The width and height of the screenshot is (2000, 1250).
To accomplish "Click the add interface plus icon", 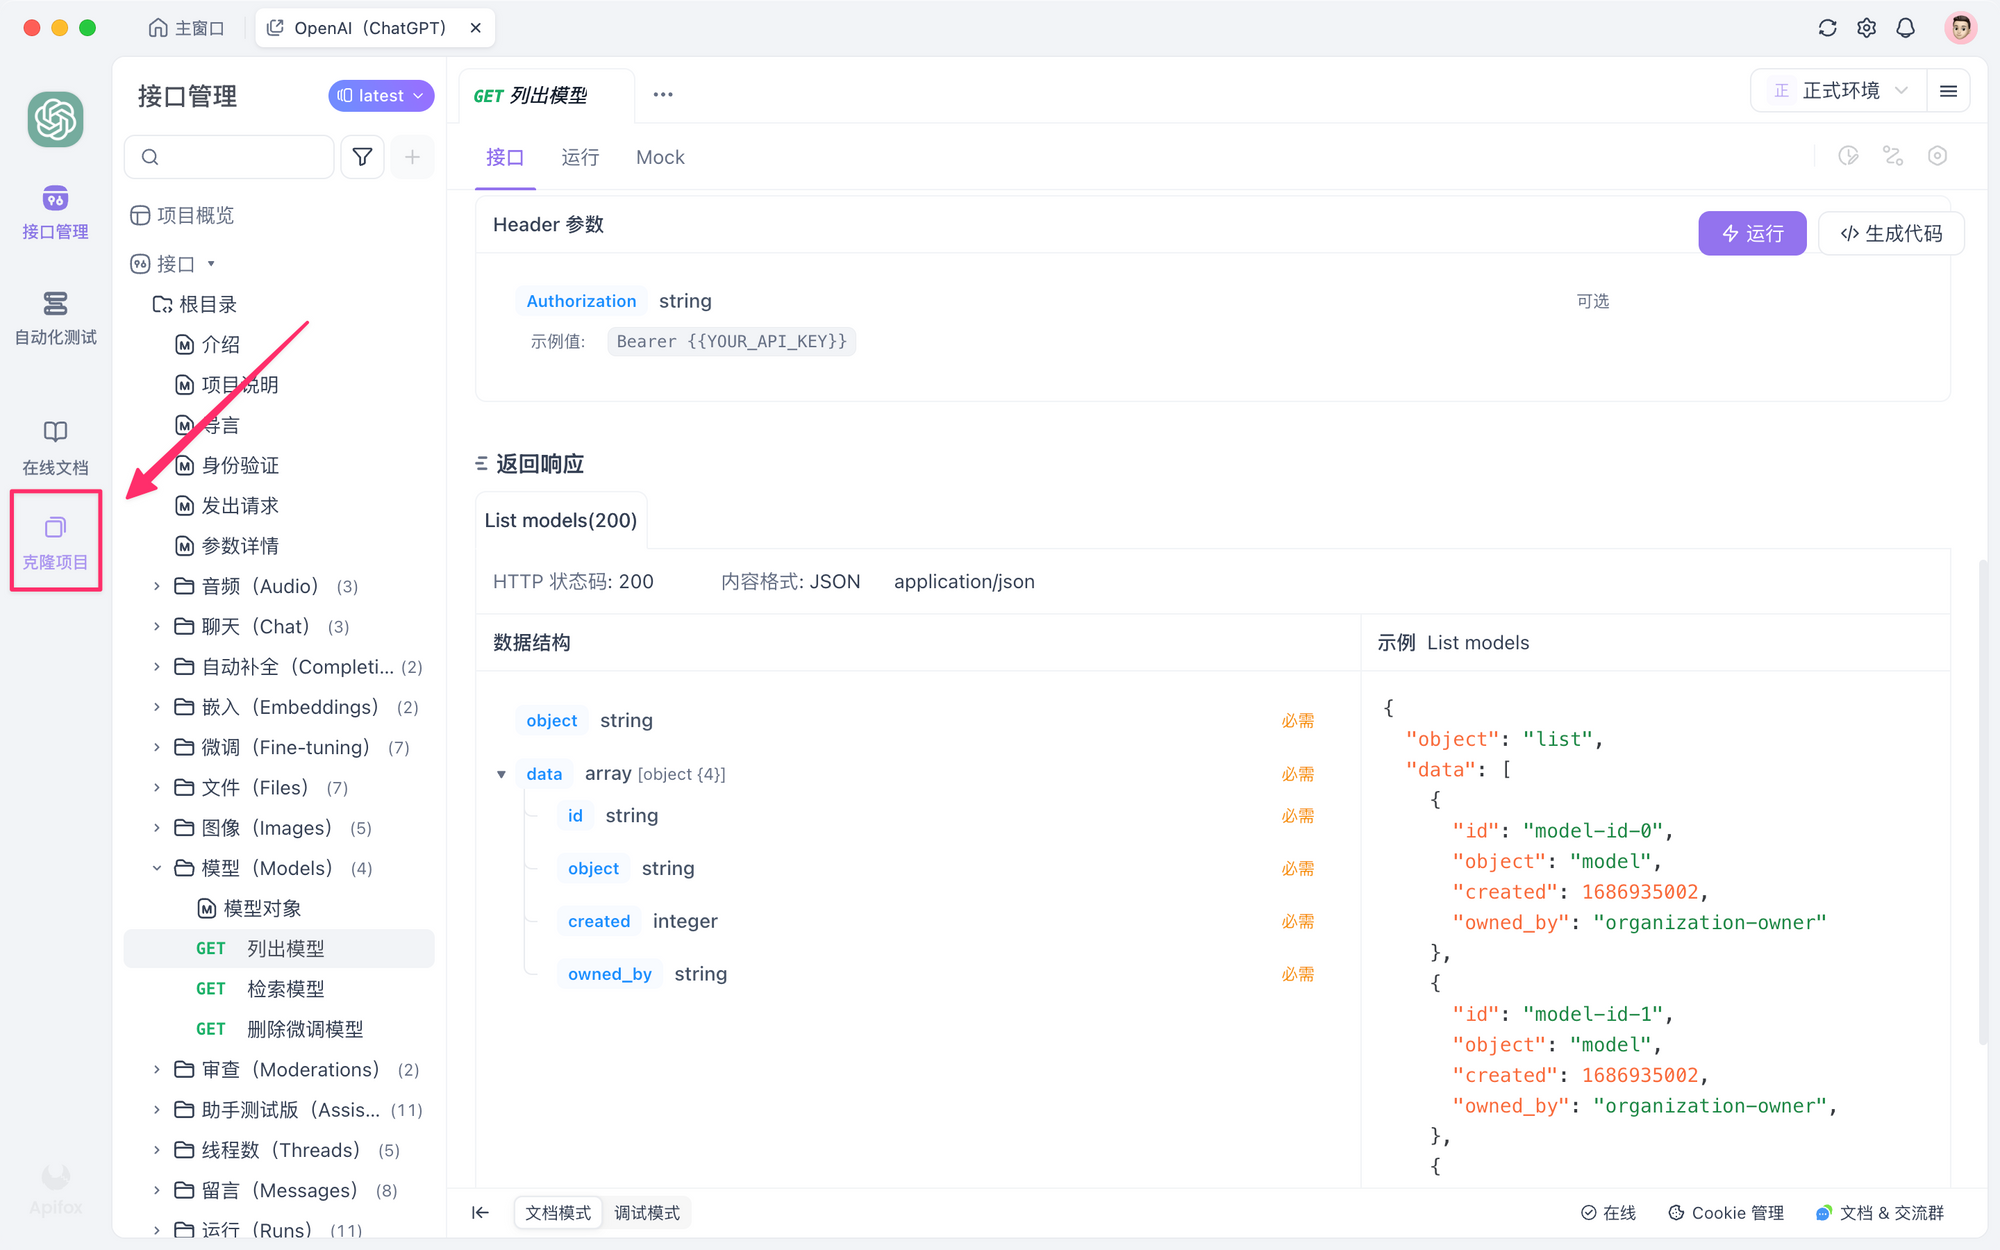I will (x=413, y=157).
